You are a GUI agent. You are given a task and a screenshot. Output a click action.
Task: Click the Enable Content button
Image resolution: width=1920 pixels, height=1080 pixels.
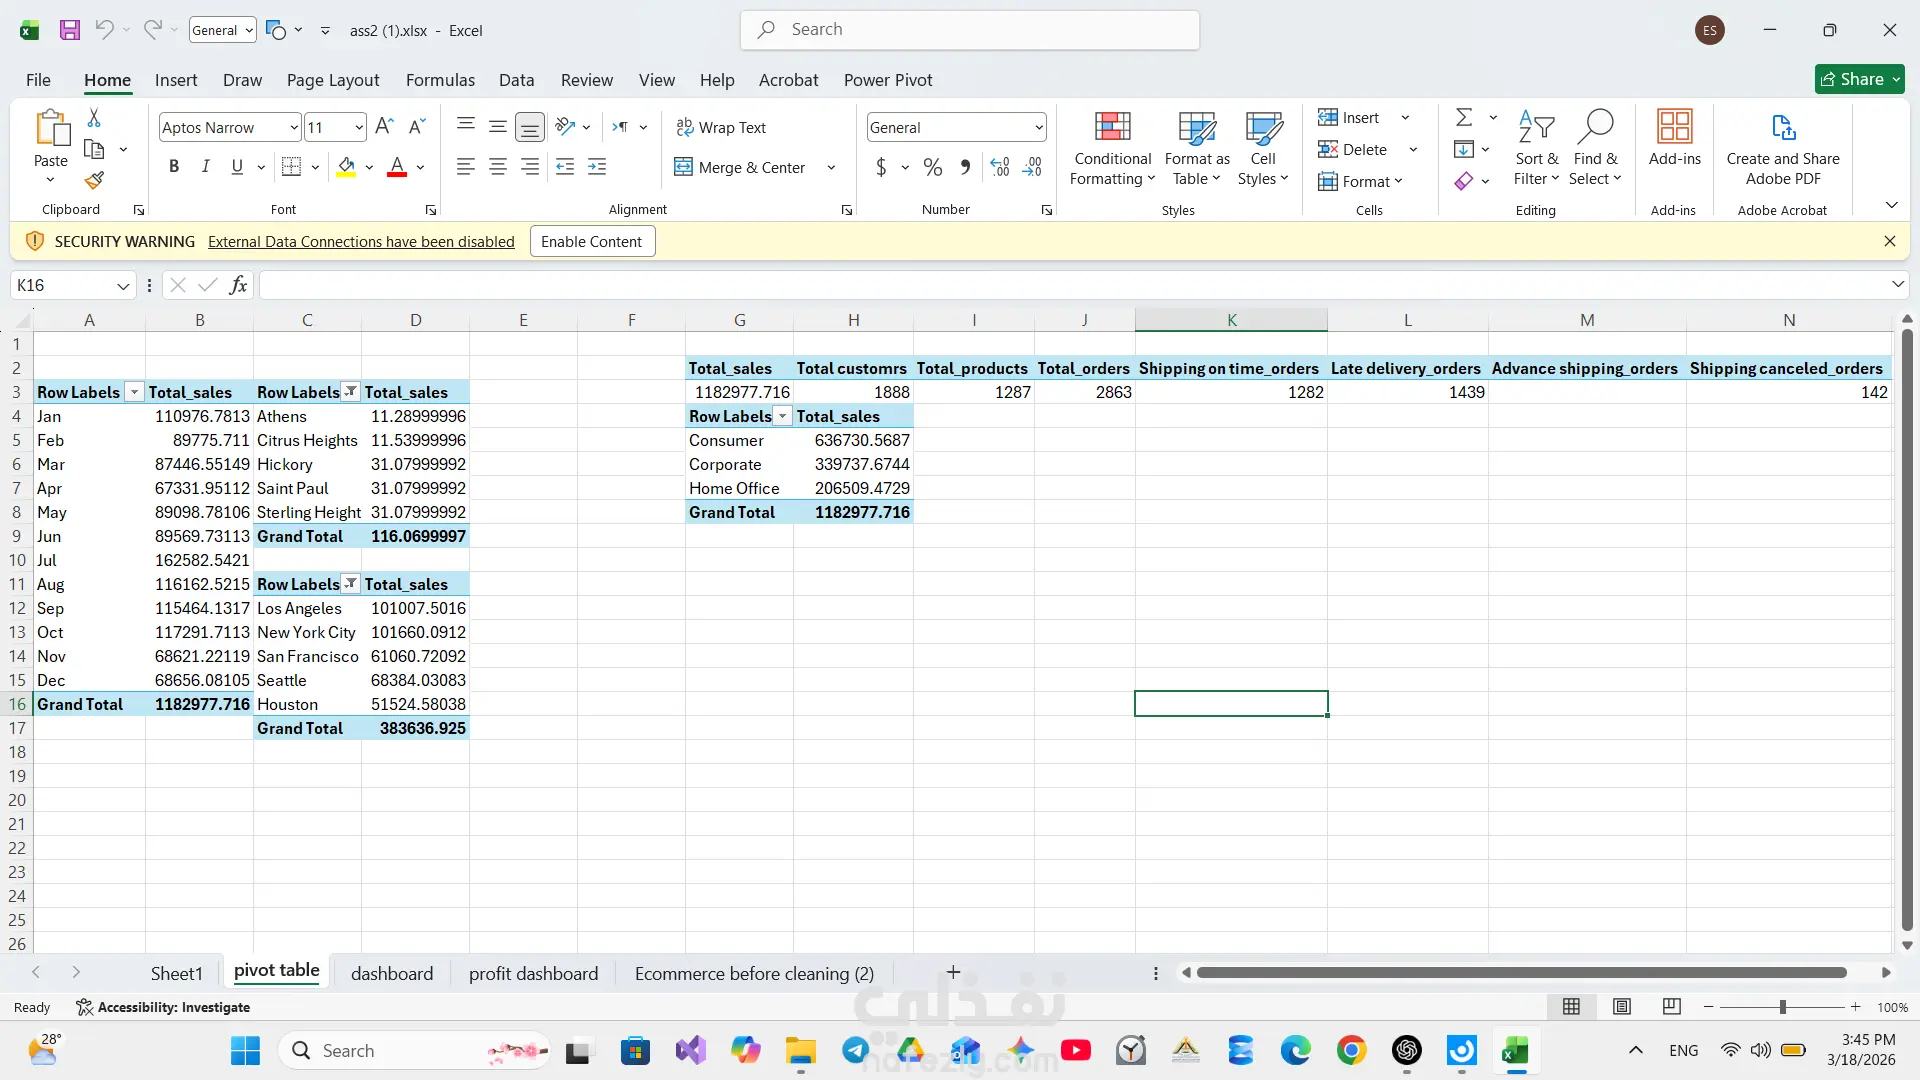(x=591, y=241)
